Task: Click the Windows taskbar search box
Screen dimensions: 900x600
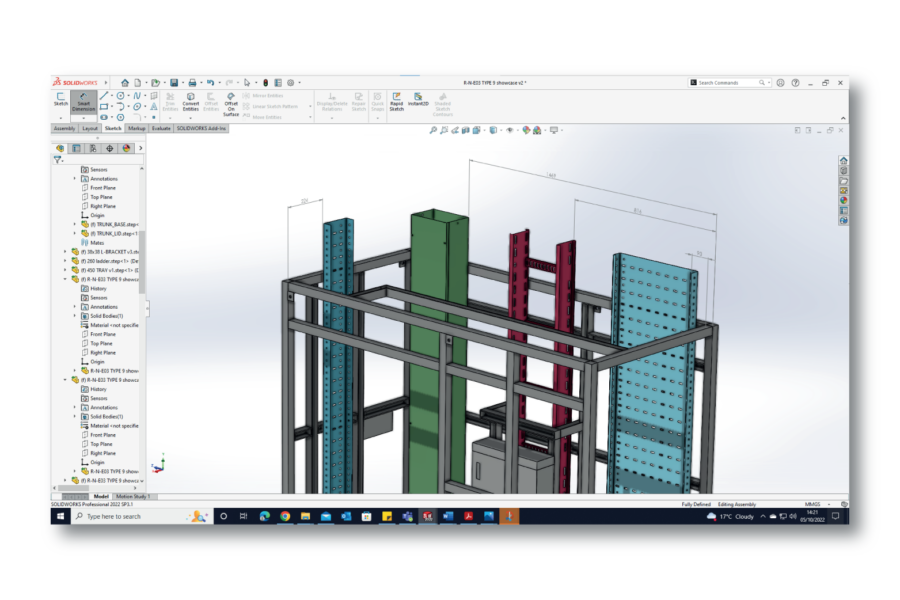Action: tap(141, 516)
